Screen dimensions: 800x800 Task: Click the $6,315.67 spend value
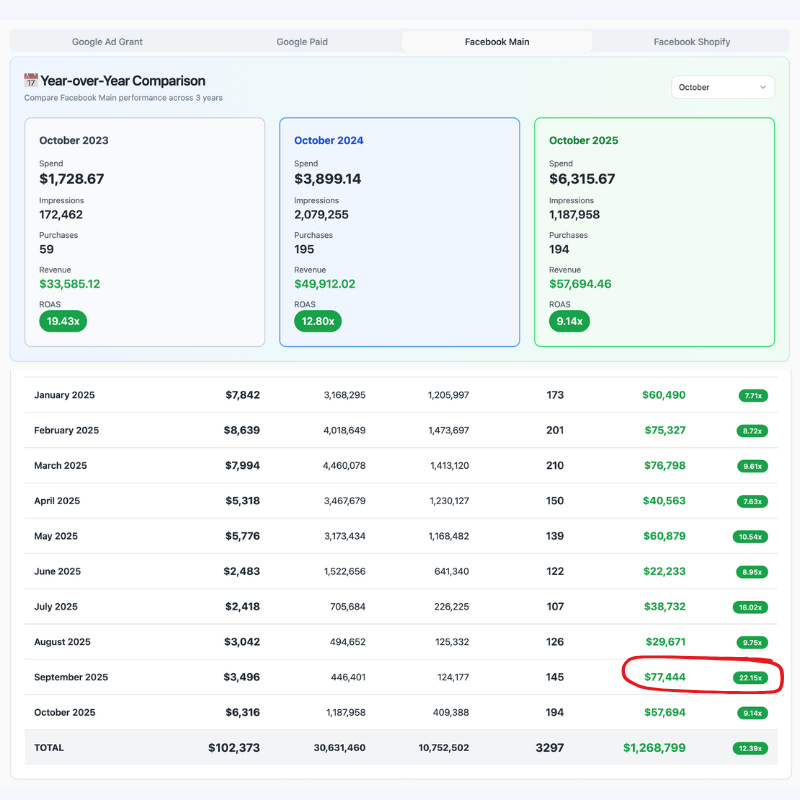point(582,179)
